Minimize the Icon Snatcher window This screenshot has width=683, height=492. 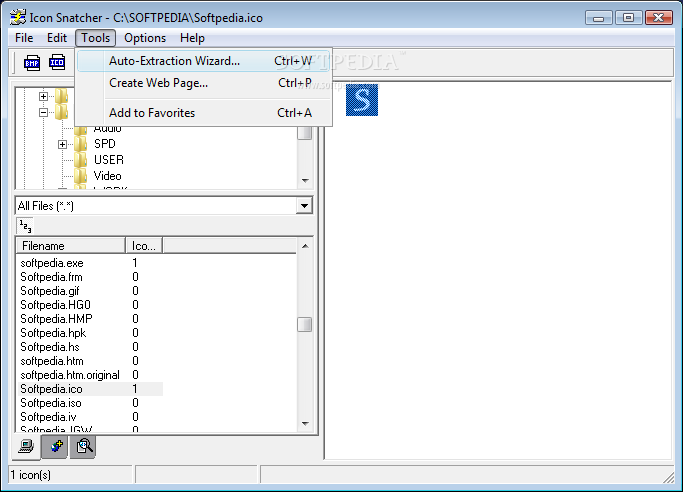click(598, 18)
